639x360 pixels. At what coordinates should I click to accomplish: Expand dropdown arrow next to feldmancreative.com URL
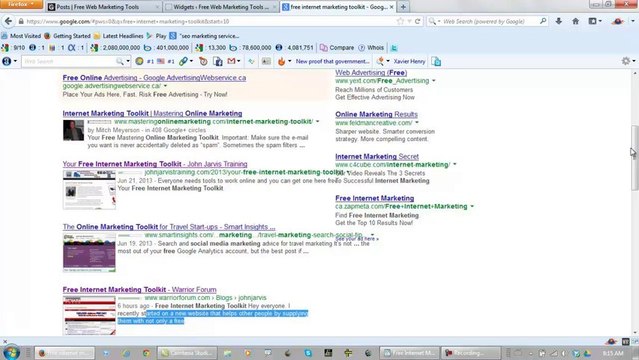(x=417, y=123)
